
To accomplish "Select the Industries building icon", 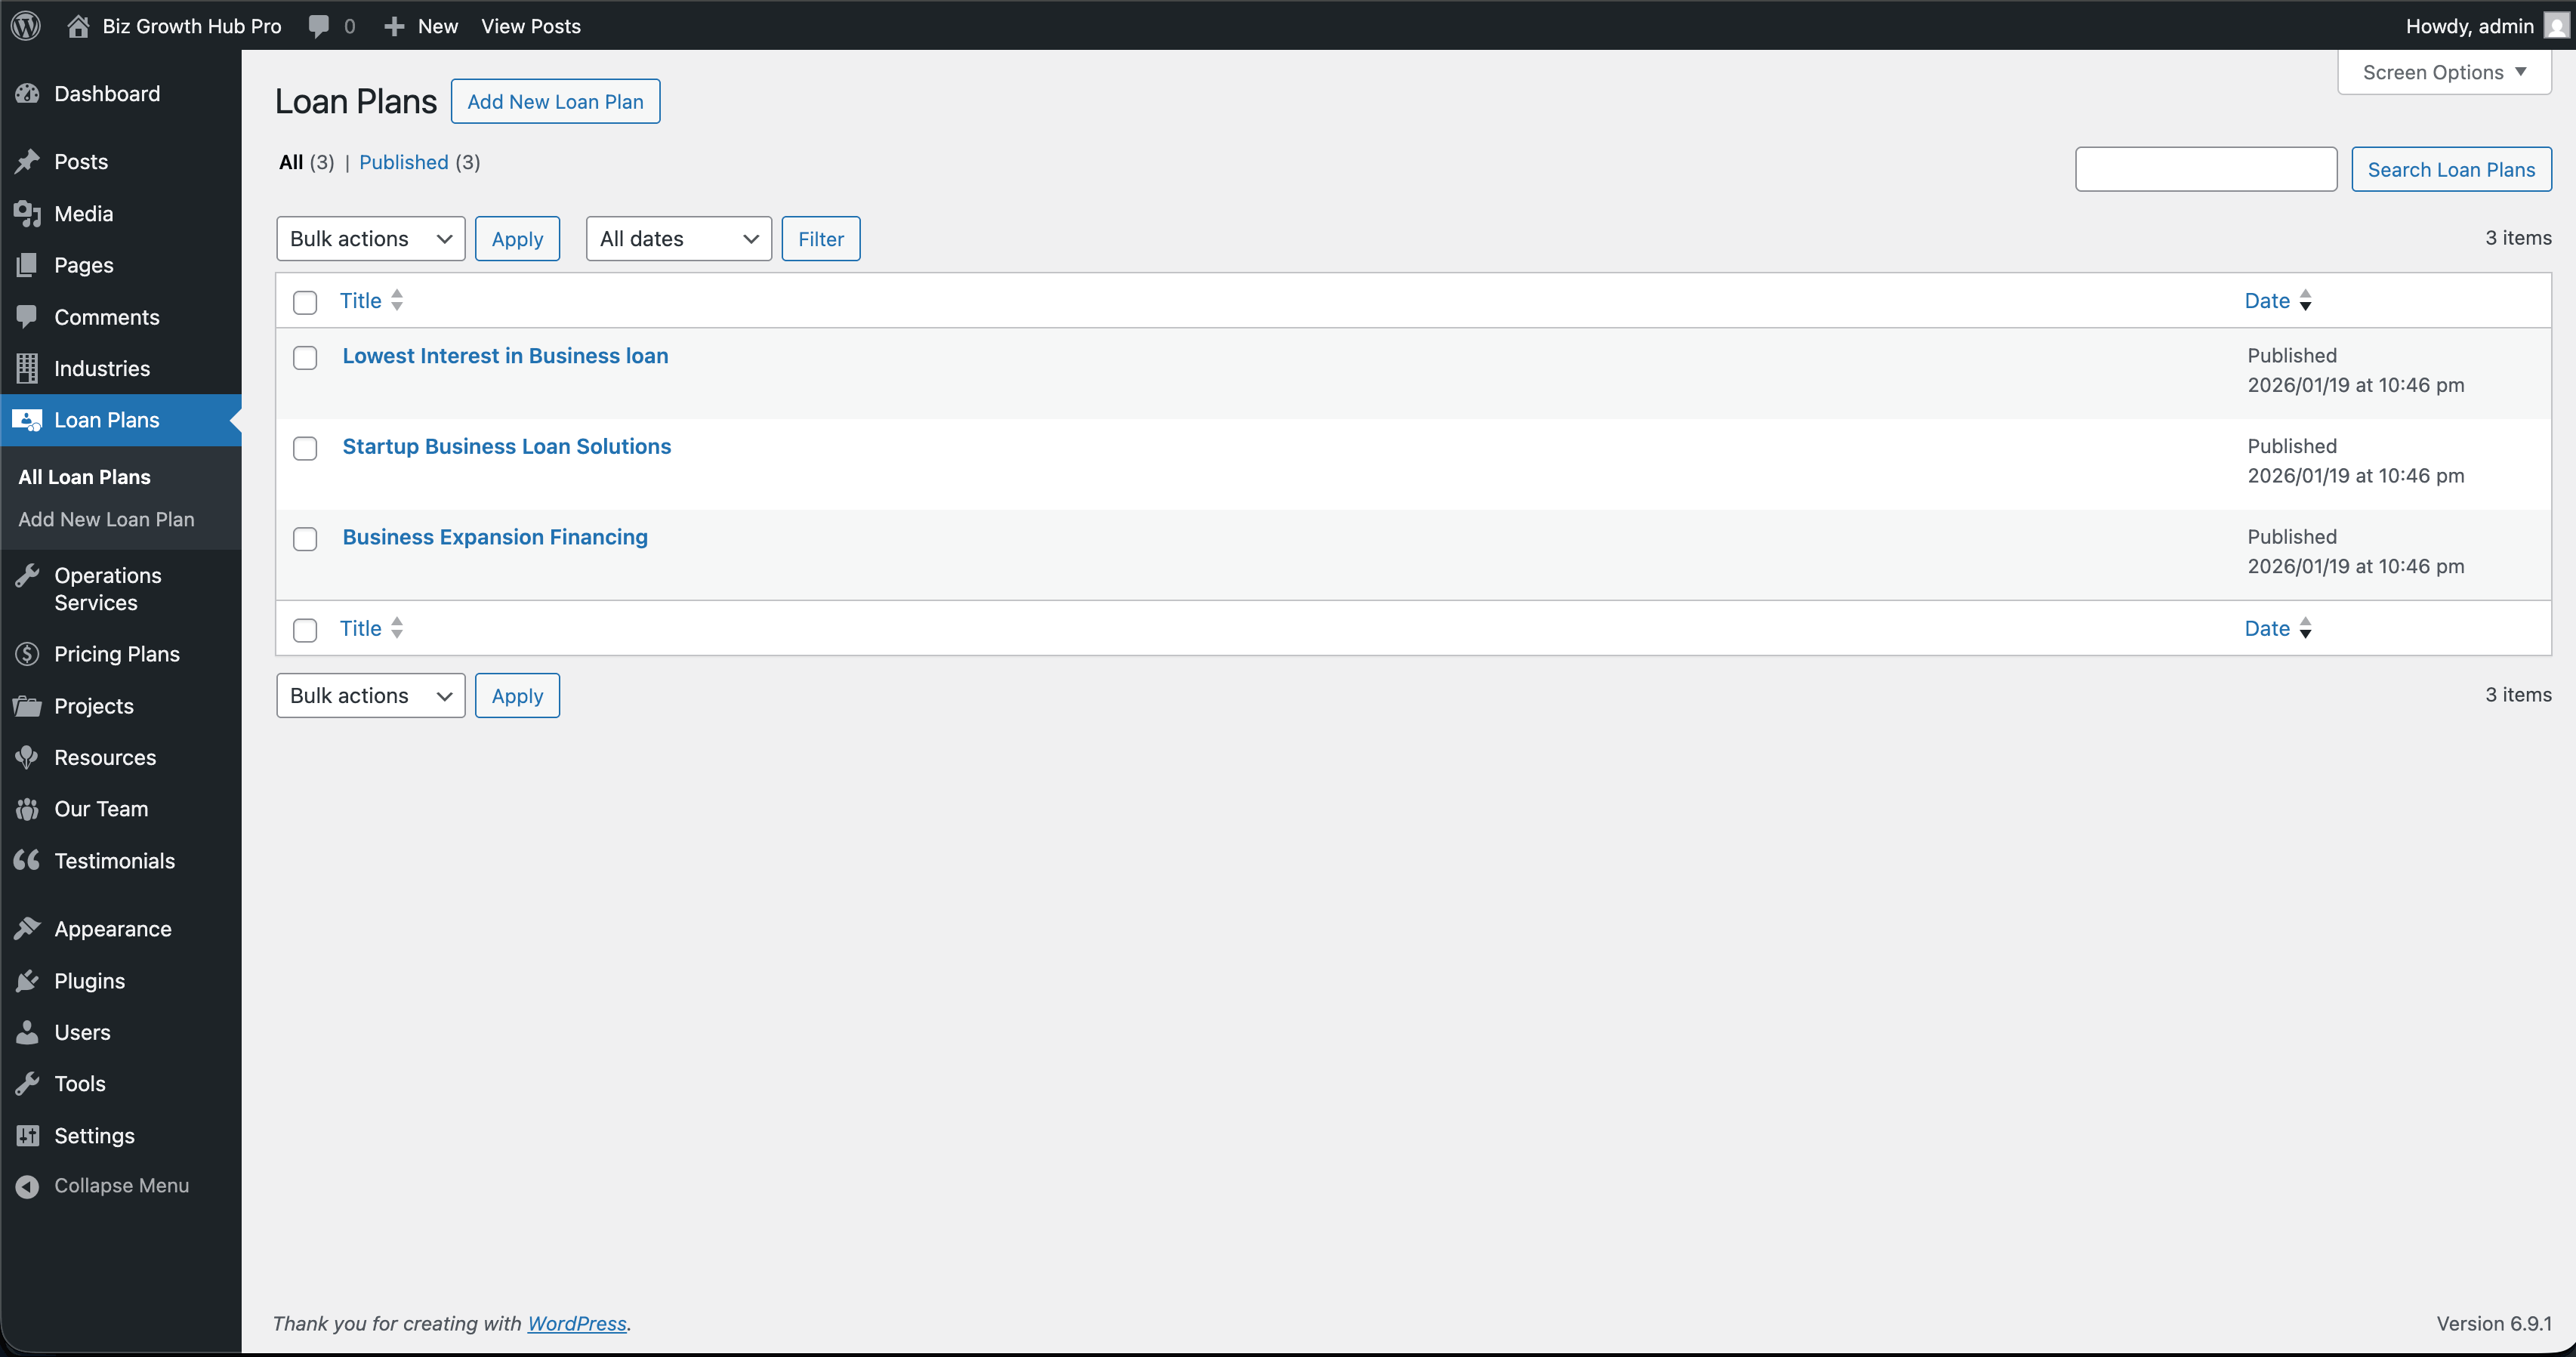I will [x=28, y=368].
